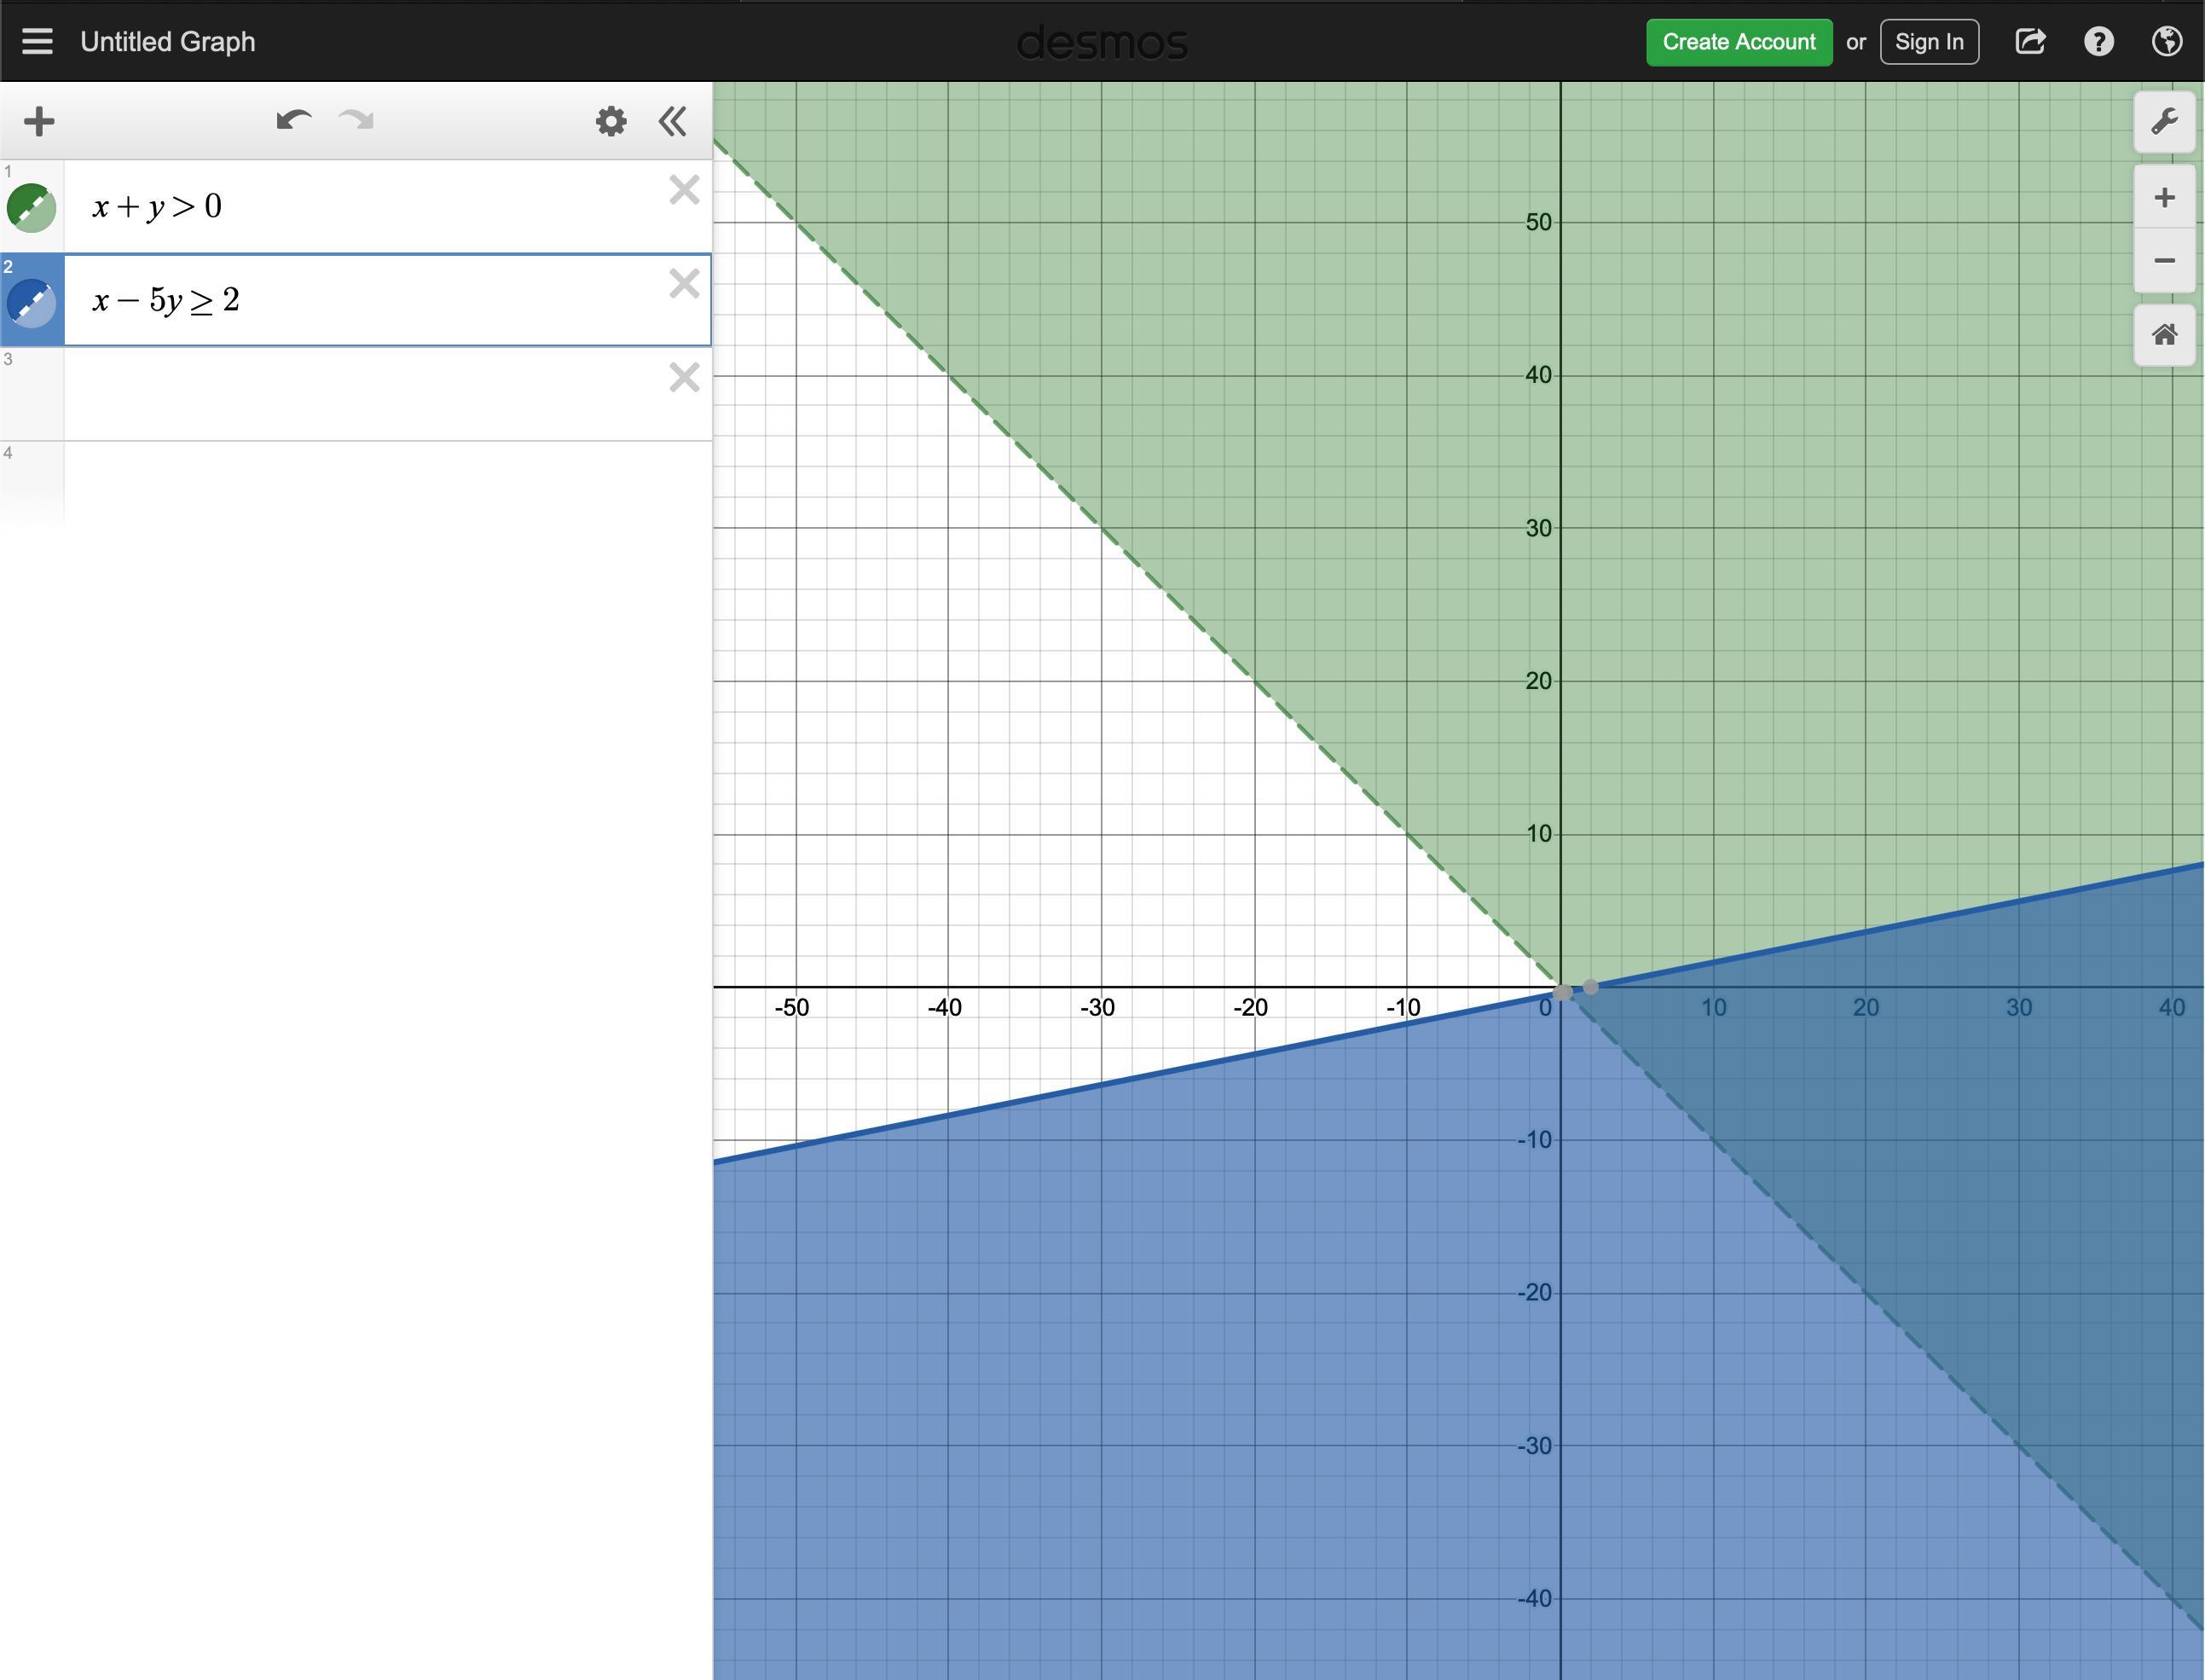Reset to default viewport home
The image size is (2205, 1680).
(x=2164, y=335)
